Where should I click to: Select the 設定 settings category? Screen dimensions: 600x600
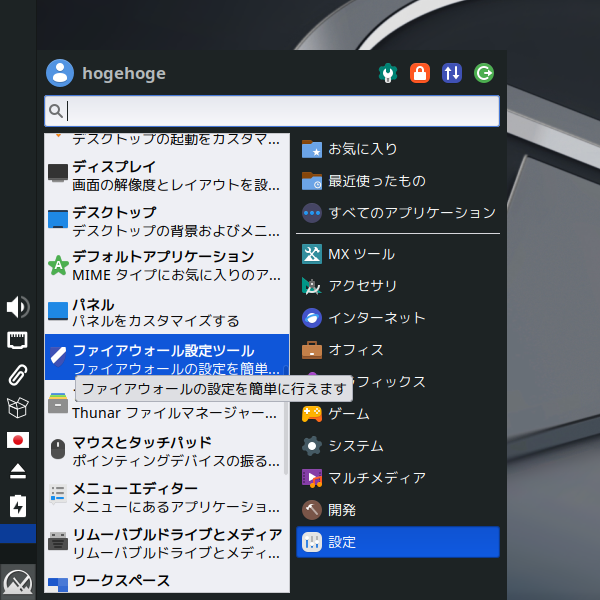point(398,542)
